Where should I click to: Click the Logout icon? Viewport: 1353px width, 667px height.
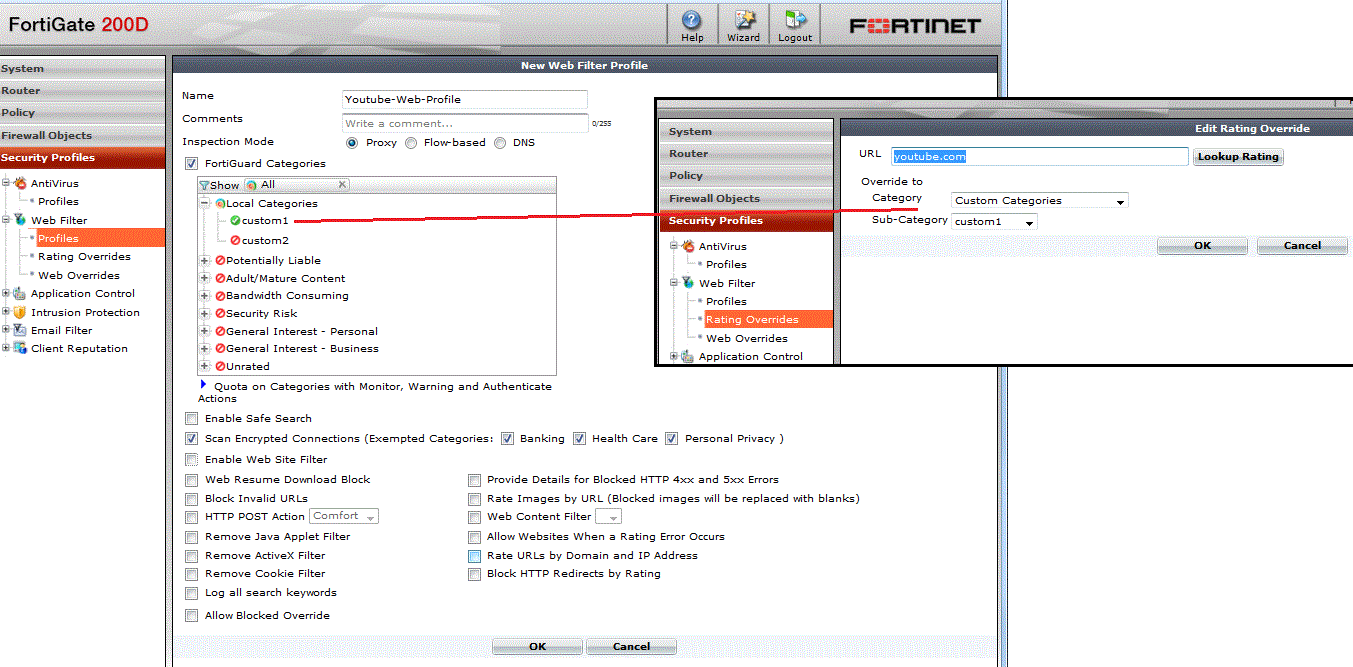coord(795,20)
